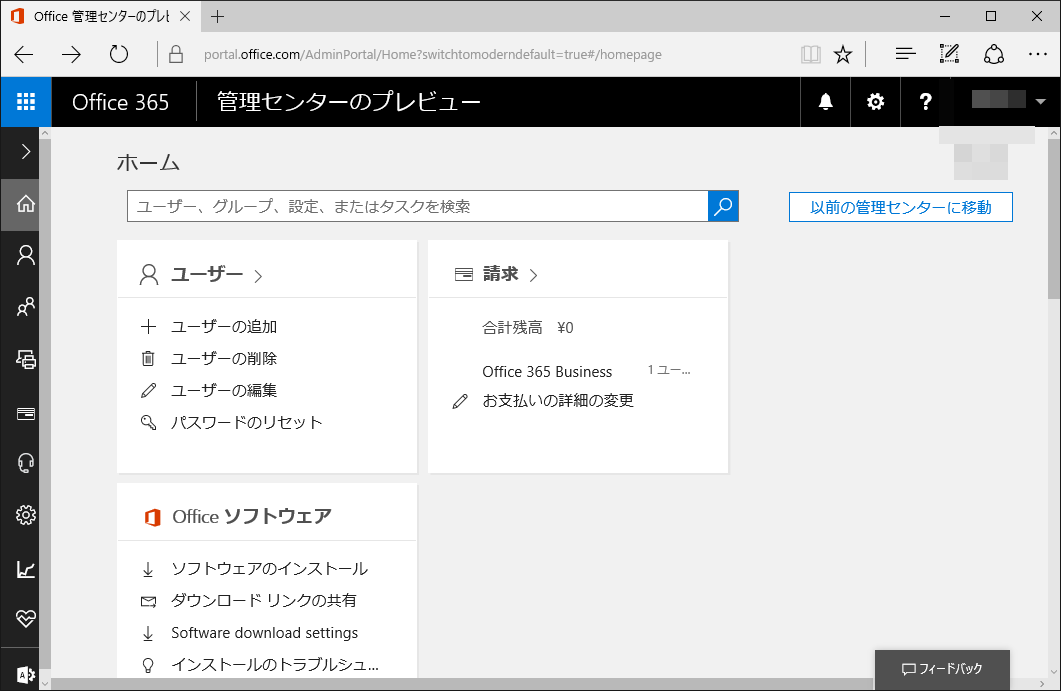Click the Office 365 title in header
The width and height of the screenshot is (1061, 691).
pyautogui.click(x=120, y=102)
